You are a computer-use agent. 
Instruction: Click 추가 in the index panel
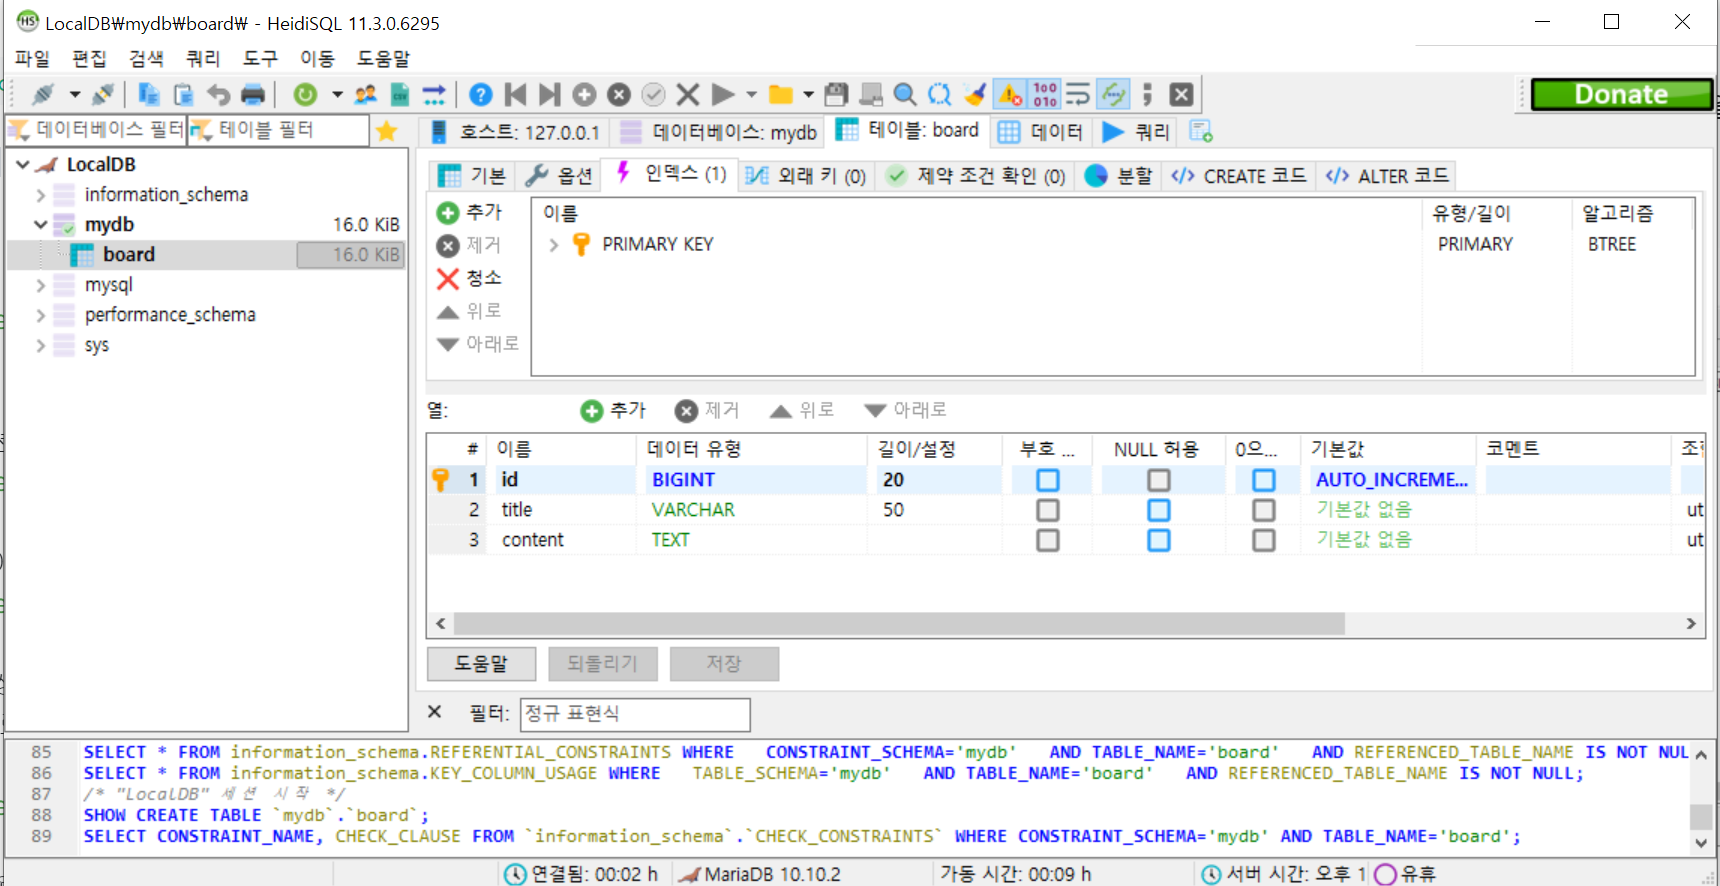coord(469,212)
